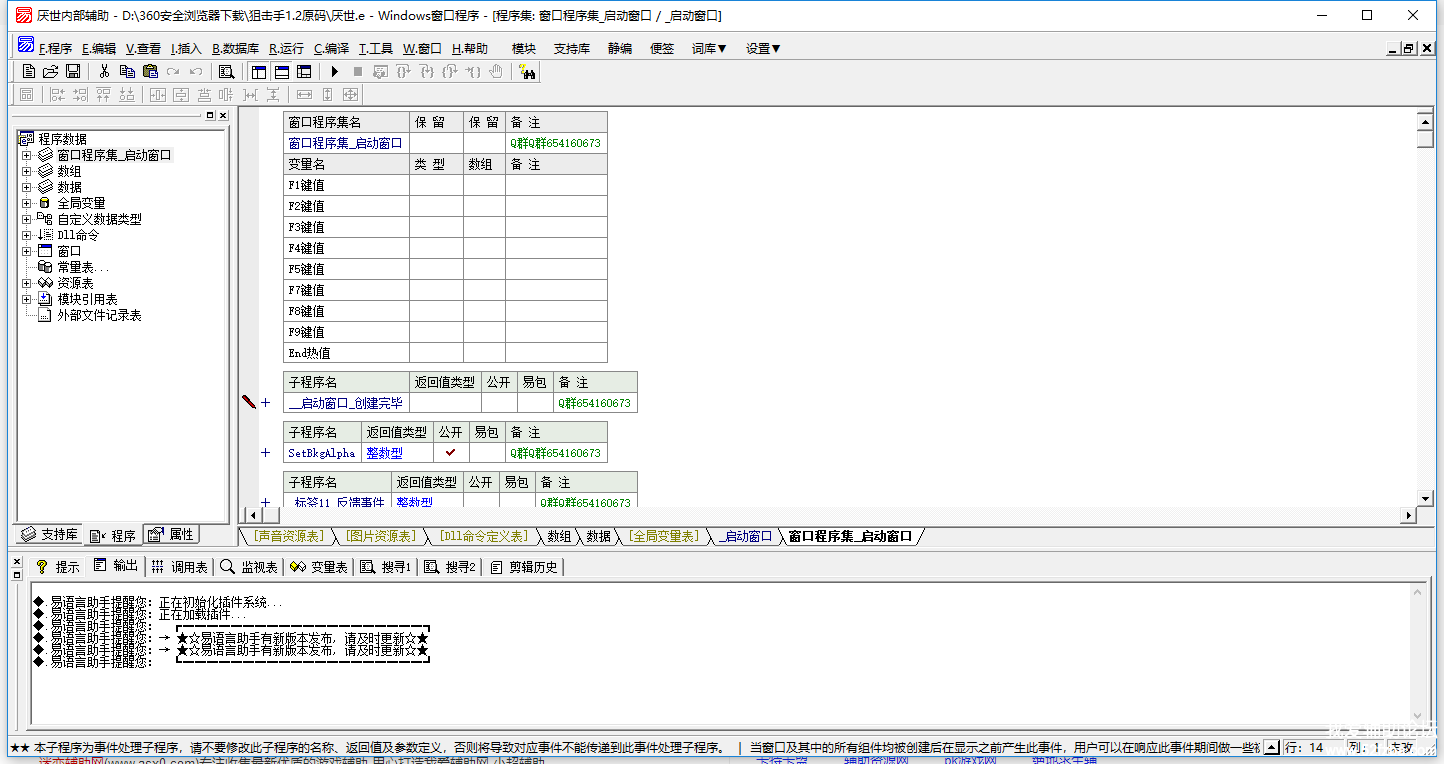Select the 外部文件记录表 tree item

pos(99,315)
